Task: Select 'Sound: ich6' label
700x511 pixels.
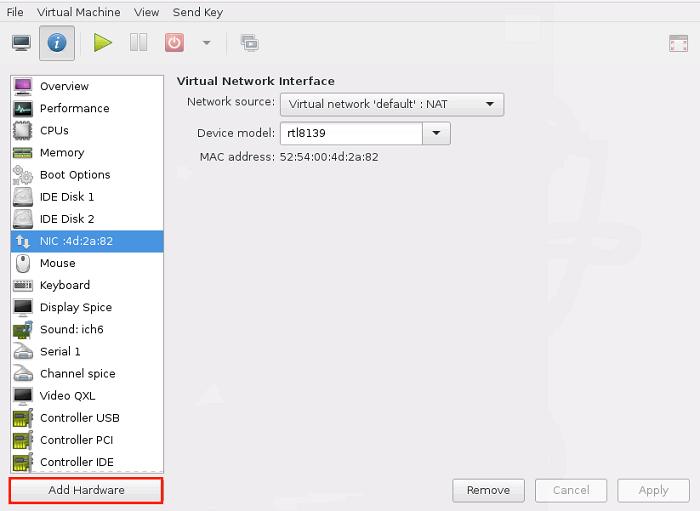Action: (71, 329)
